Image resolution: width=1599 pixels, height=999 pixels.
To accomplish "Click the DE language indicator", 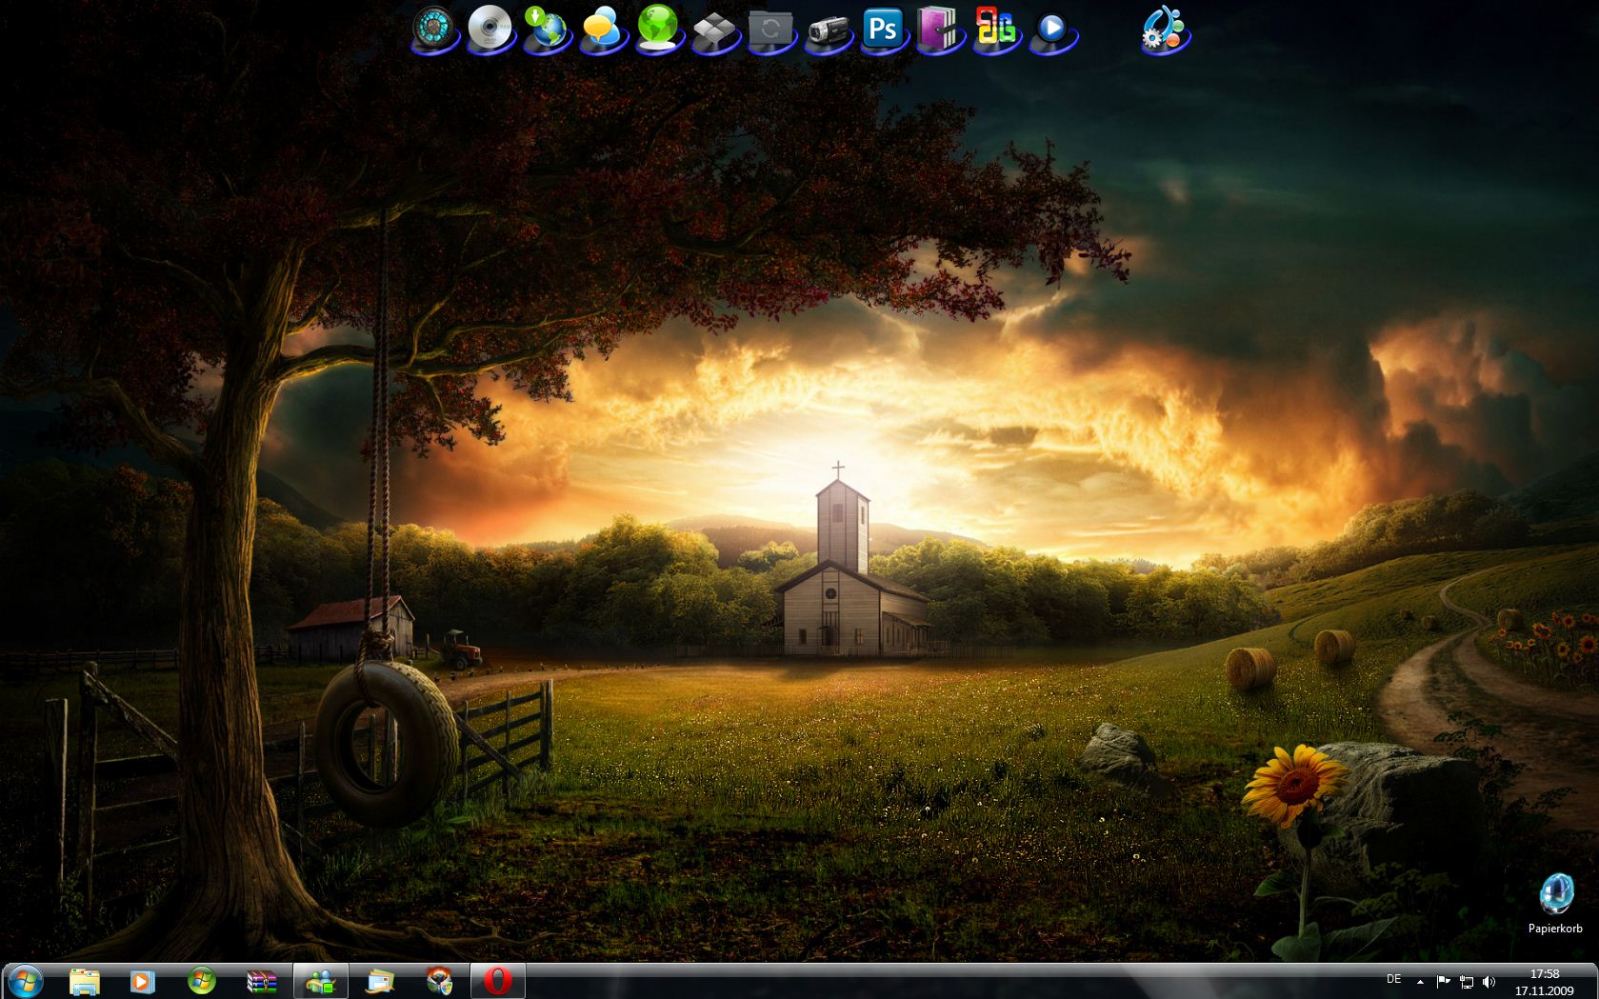I will 1393,980.
